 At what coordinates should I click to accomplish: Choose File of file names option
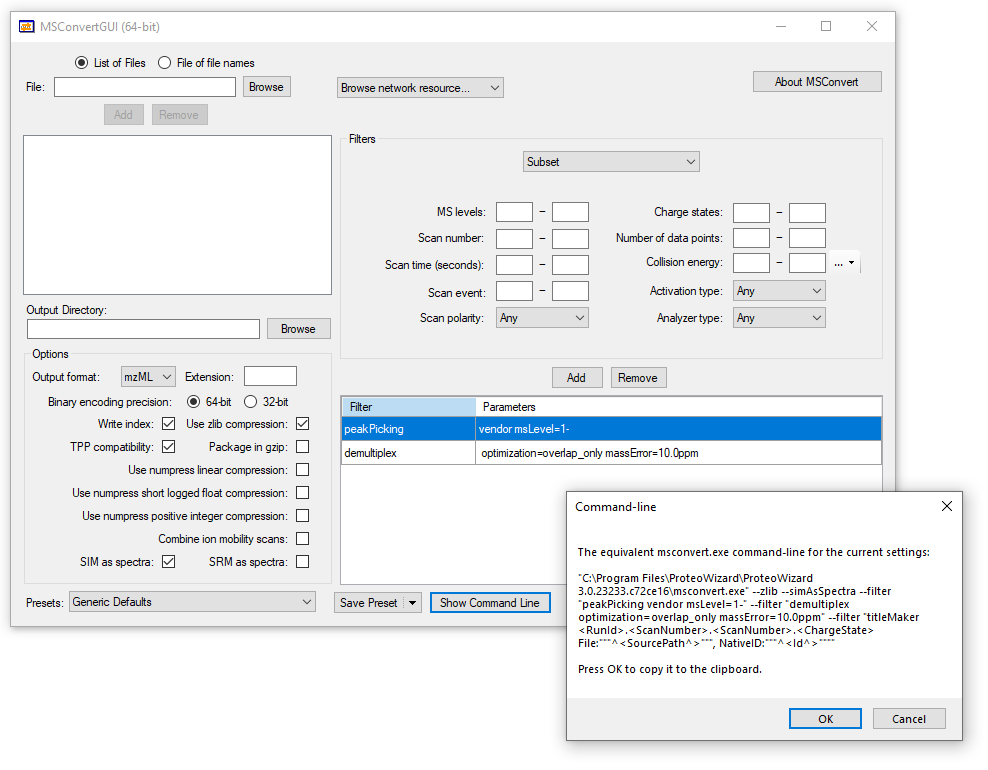pyautogui.click(x=165, y=63)
